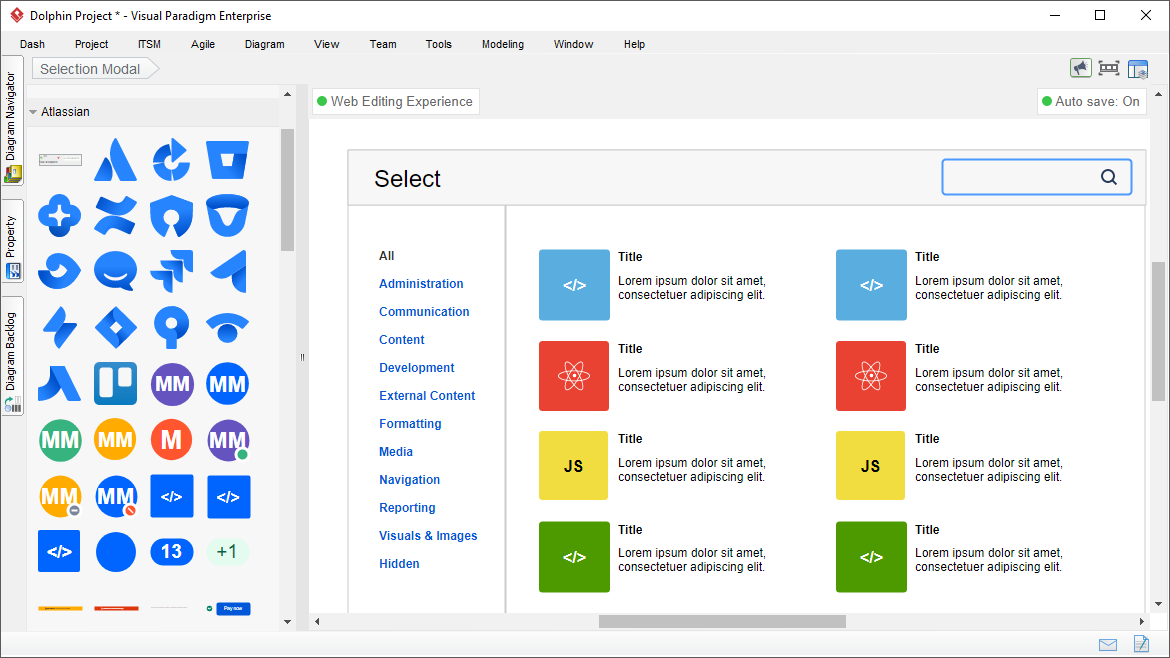Select purple MM avatar with green status dot
Screen dimensions: 1170x658
pyautogui.click(x=228, y=440)
